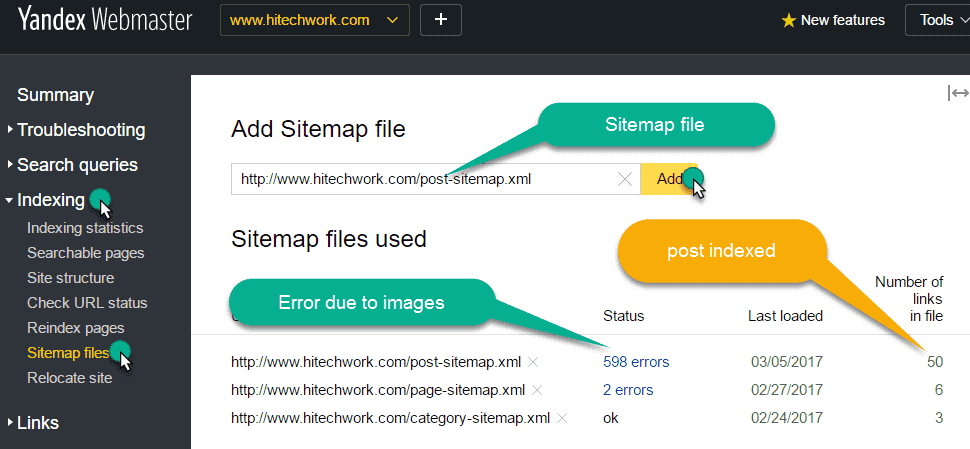Image resolution: width=970 pixels, height=449 pixels.
Task: Click the link count 6
Action: (938, 390)
